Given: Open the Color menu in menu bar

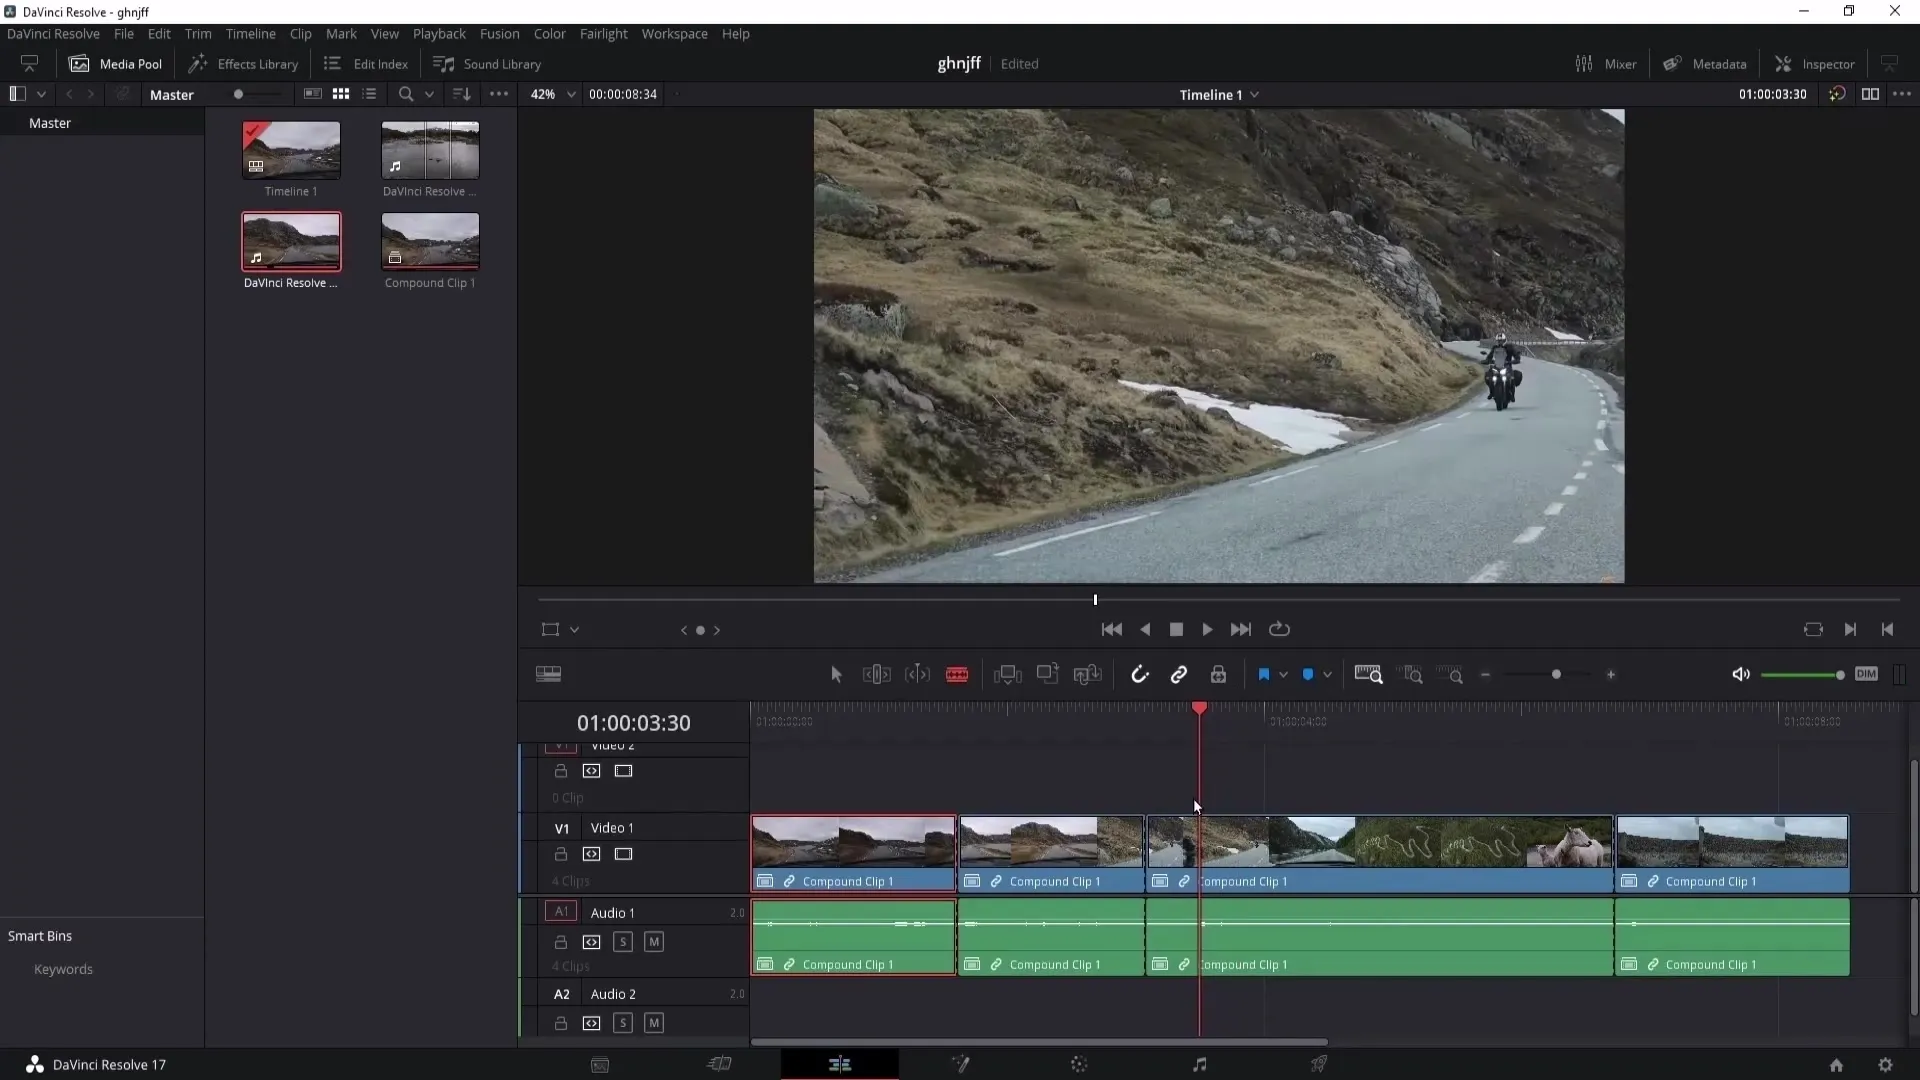Looking at the screenshot, I should pos(549,33).
